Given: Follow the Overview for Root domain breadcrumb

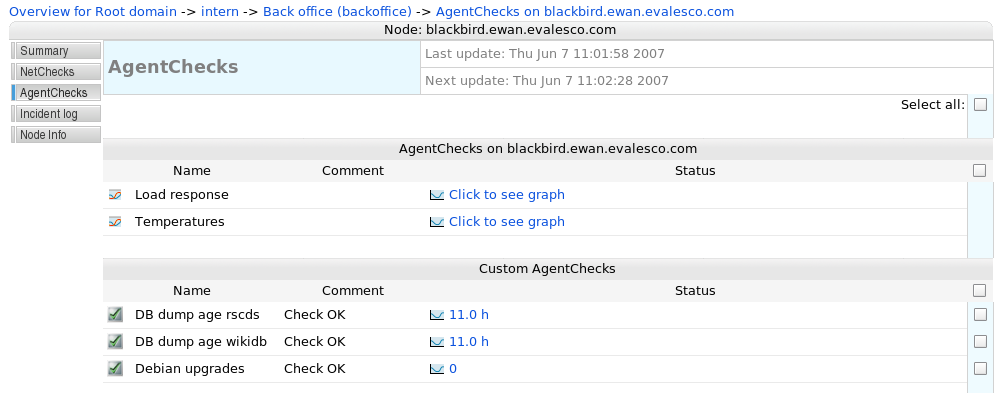Looking at the screenshot, I should [x=93, y=12].
